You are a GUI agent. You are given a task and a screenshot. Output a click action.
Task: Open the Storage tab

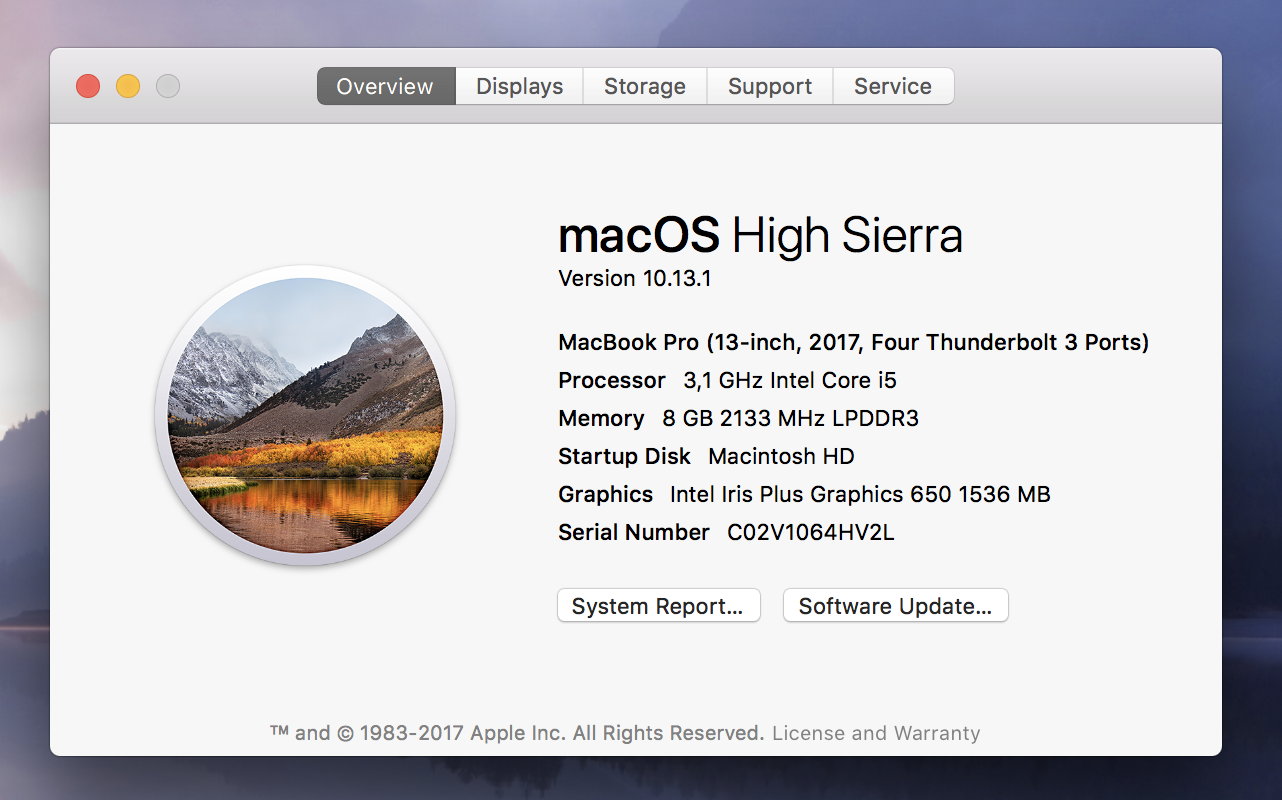(645, 86)
